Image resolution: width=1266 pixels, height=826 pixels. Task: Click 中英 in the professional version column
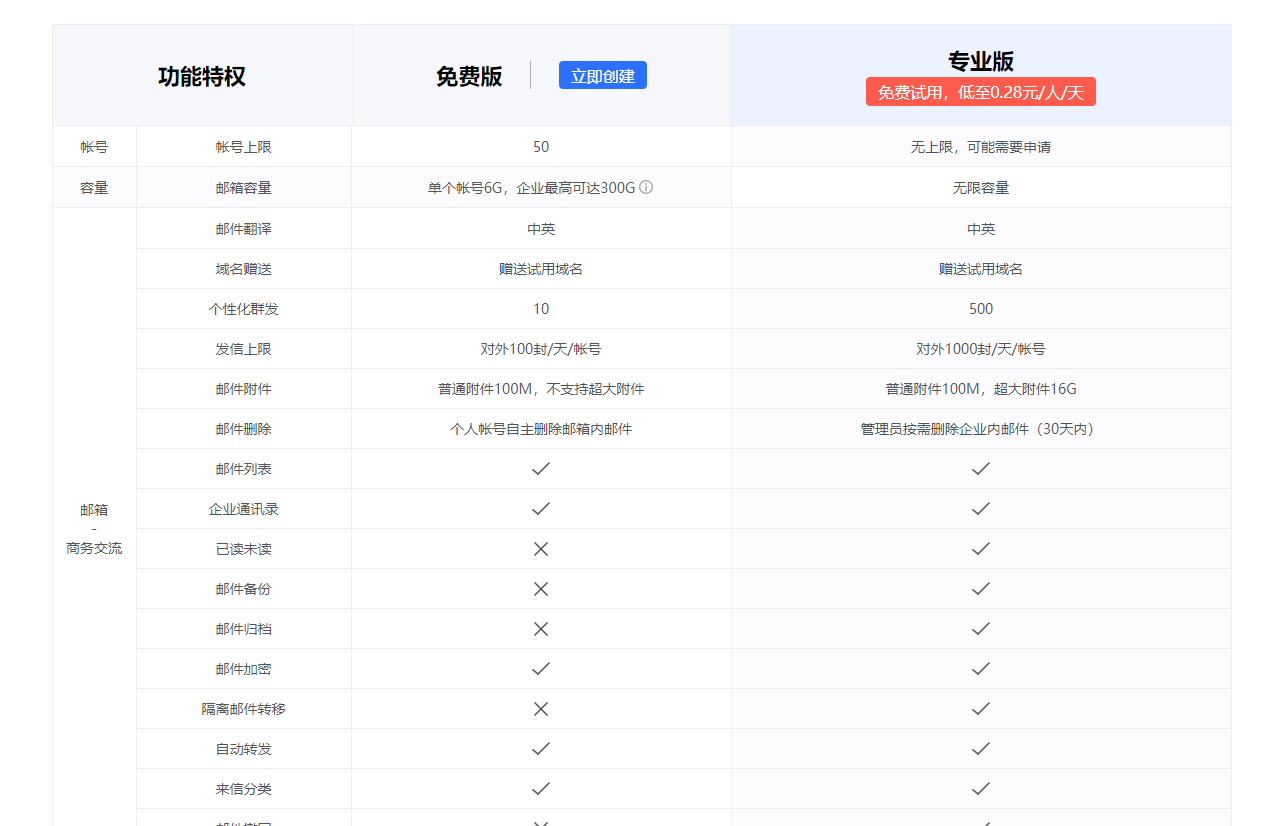(981, 229)
